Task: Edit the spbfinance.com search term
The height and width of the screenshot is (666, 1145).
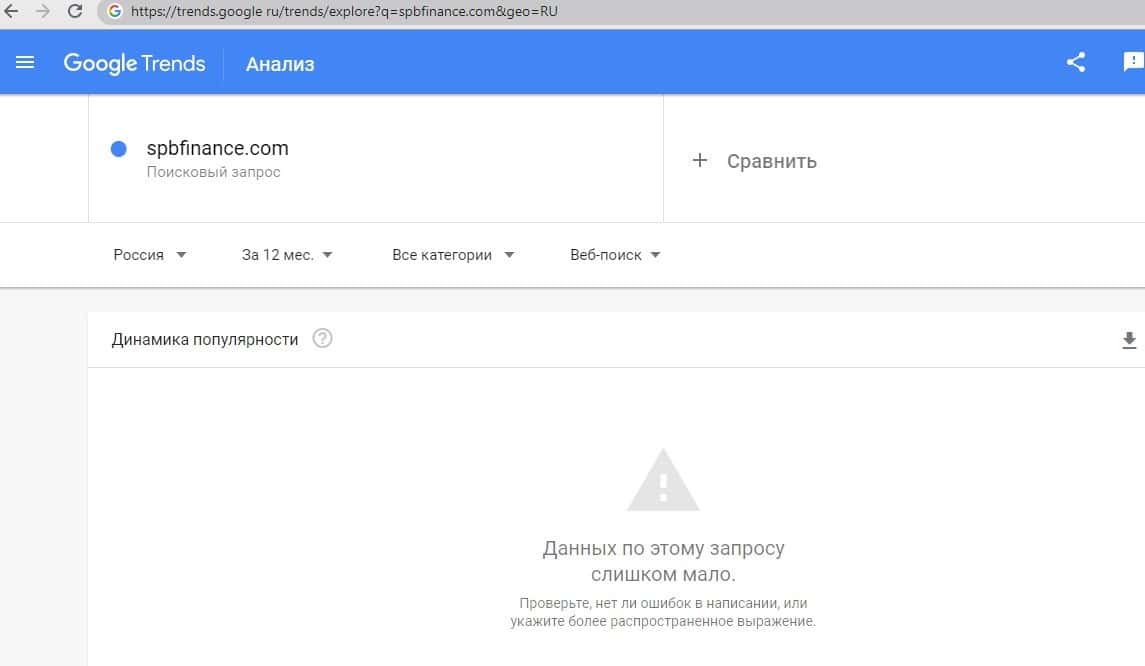Action: click(217, 148)
